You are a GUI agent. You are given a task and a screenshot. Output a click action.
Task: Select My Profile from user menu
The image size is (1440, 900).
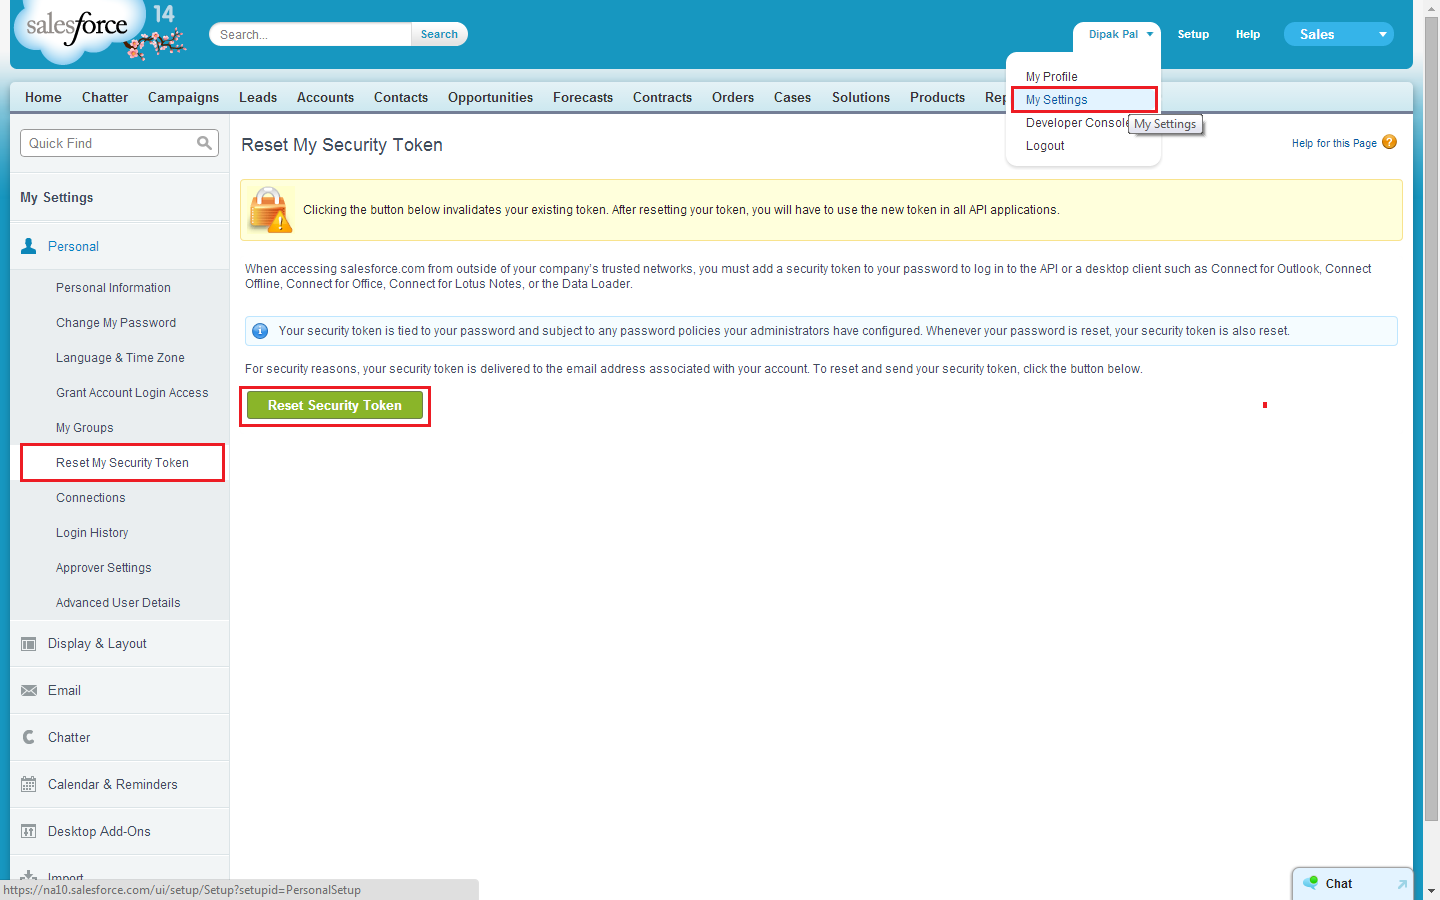[1051, 77]
